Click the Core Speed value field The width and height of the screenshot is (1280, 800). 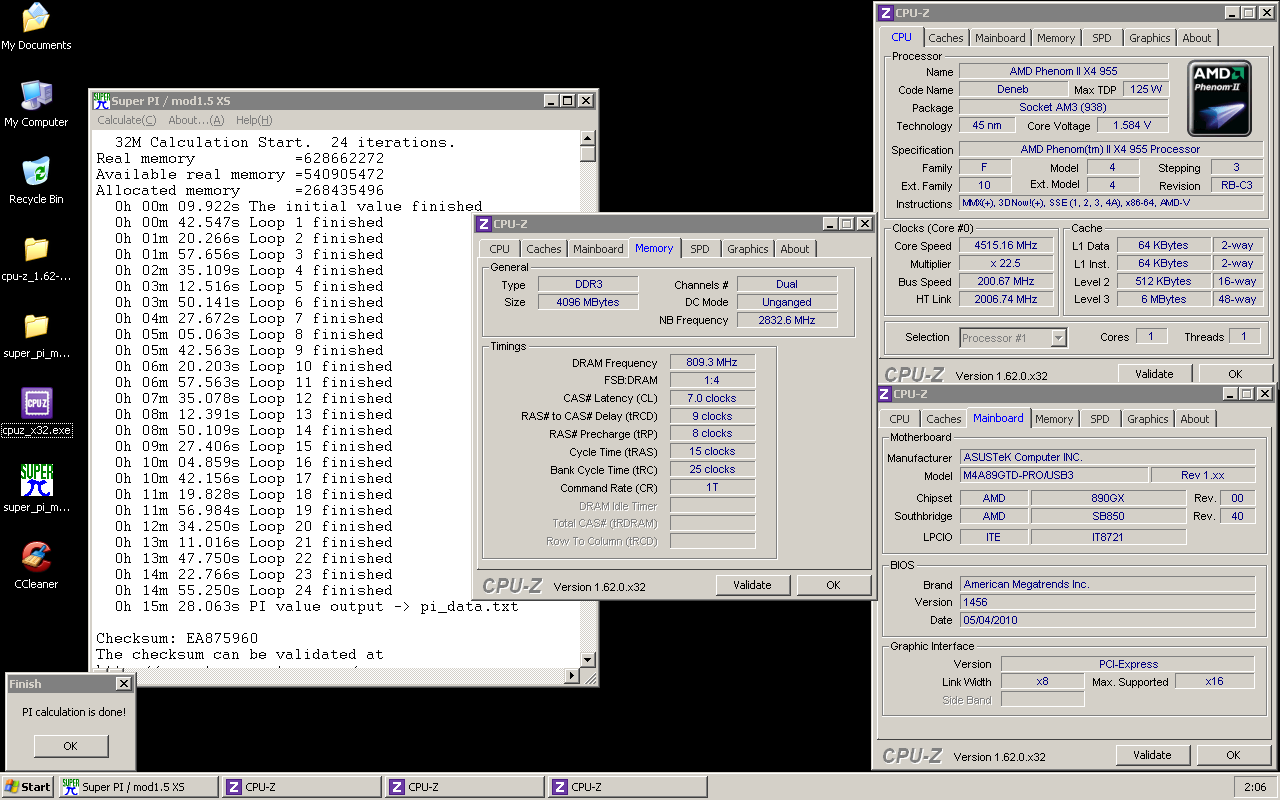pyautogui.click(x=1006, y=246)
